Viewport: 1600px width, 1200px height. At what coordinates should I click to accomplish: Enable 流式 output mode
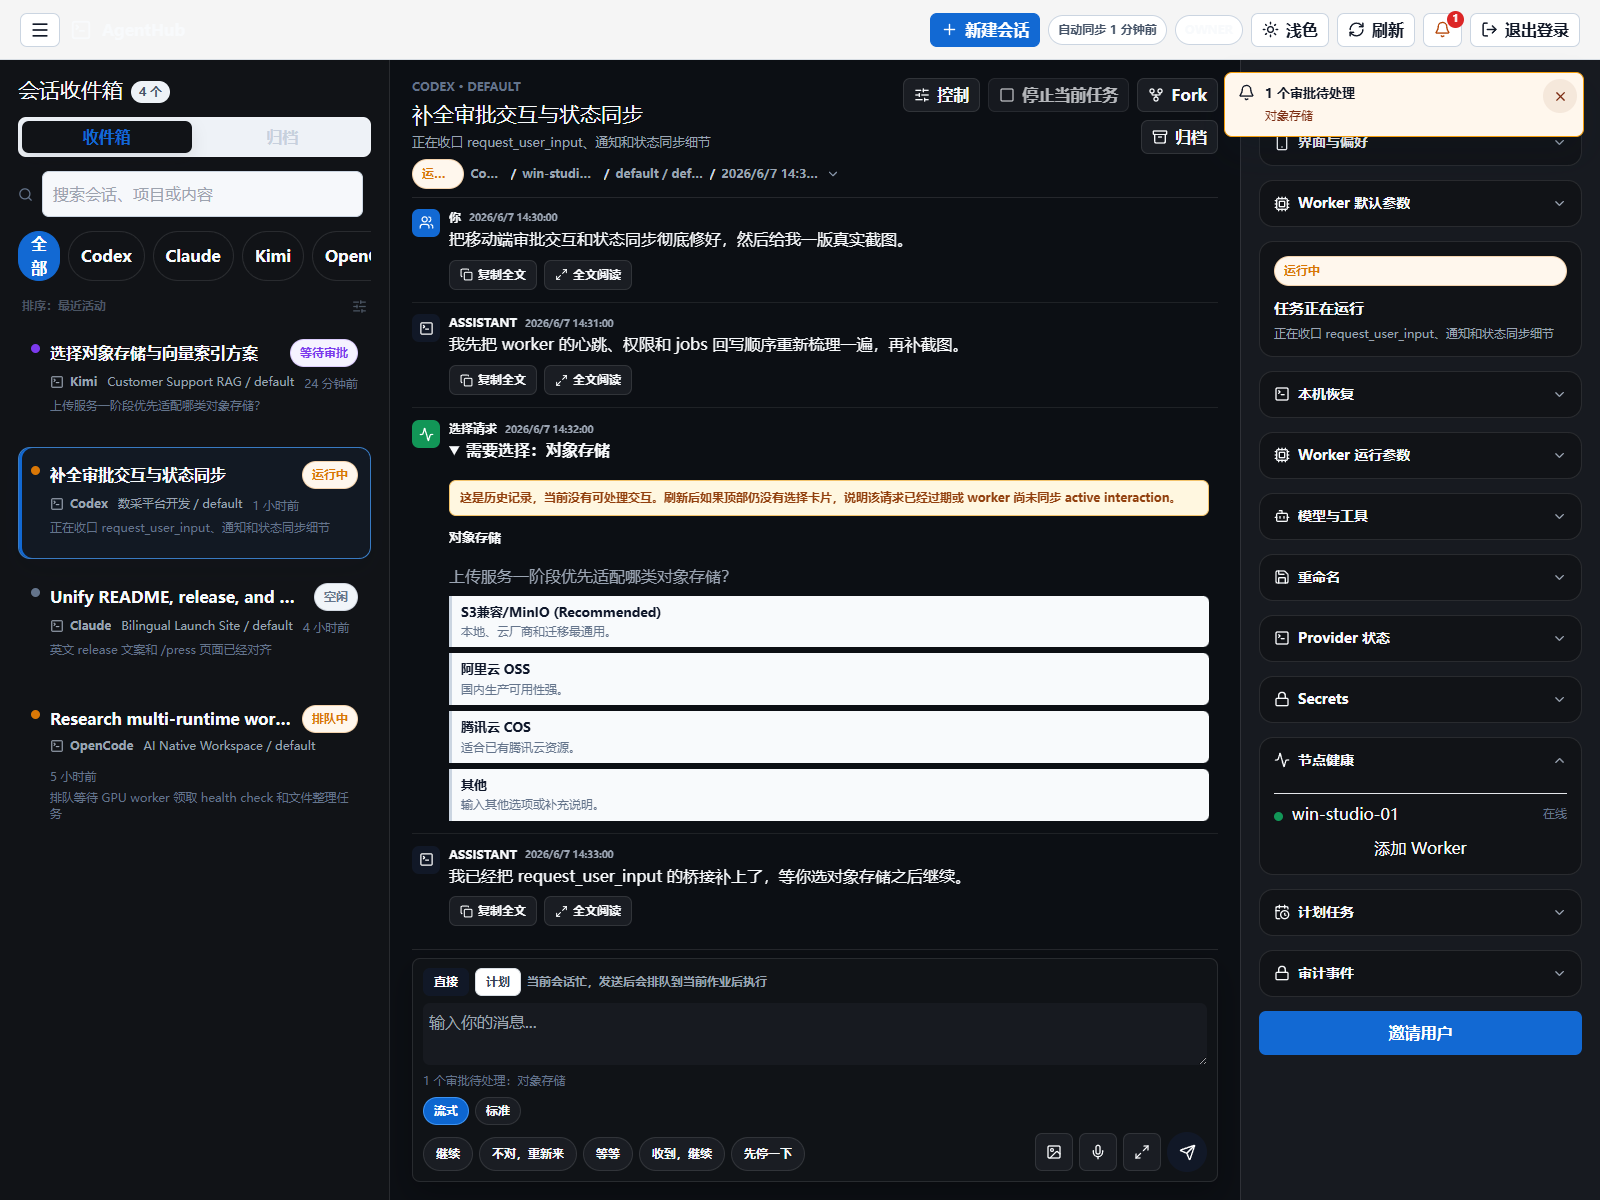click(x=446, y=1111)
